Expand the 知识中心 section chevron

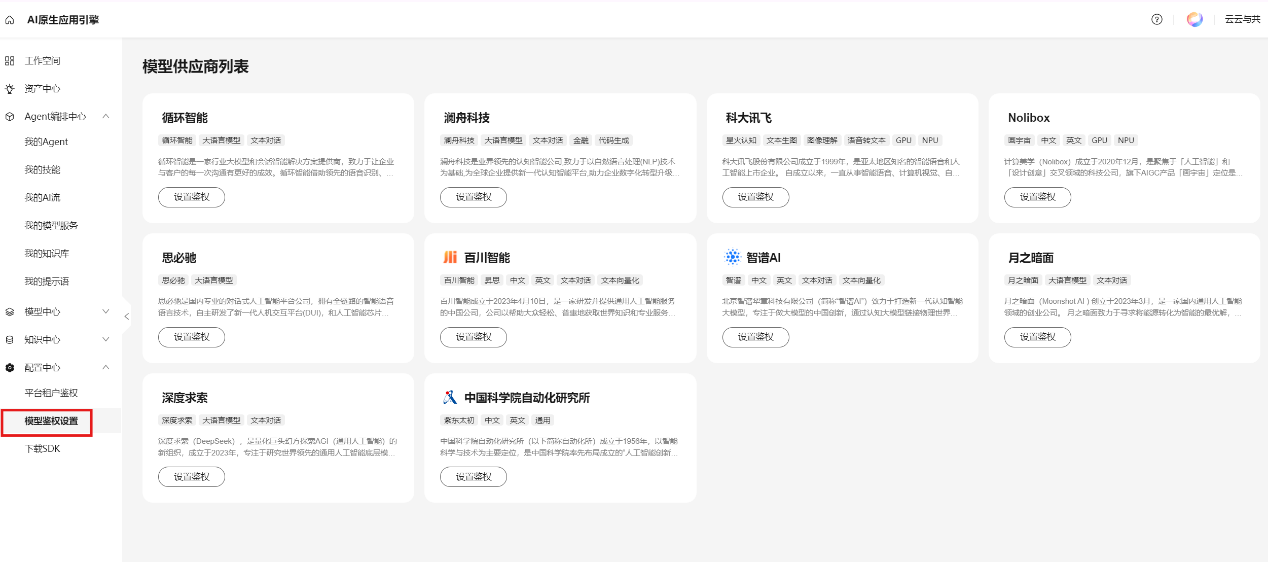coord(106,340)
